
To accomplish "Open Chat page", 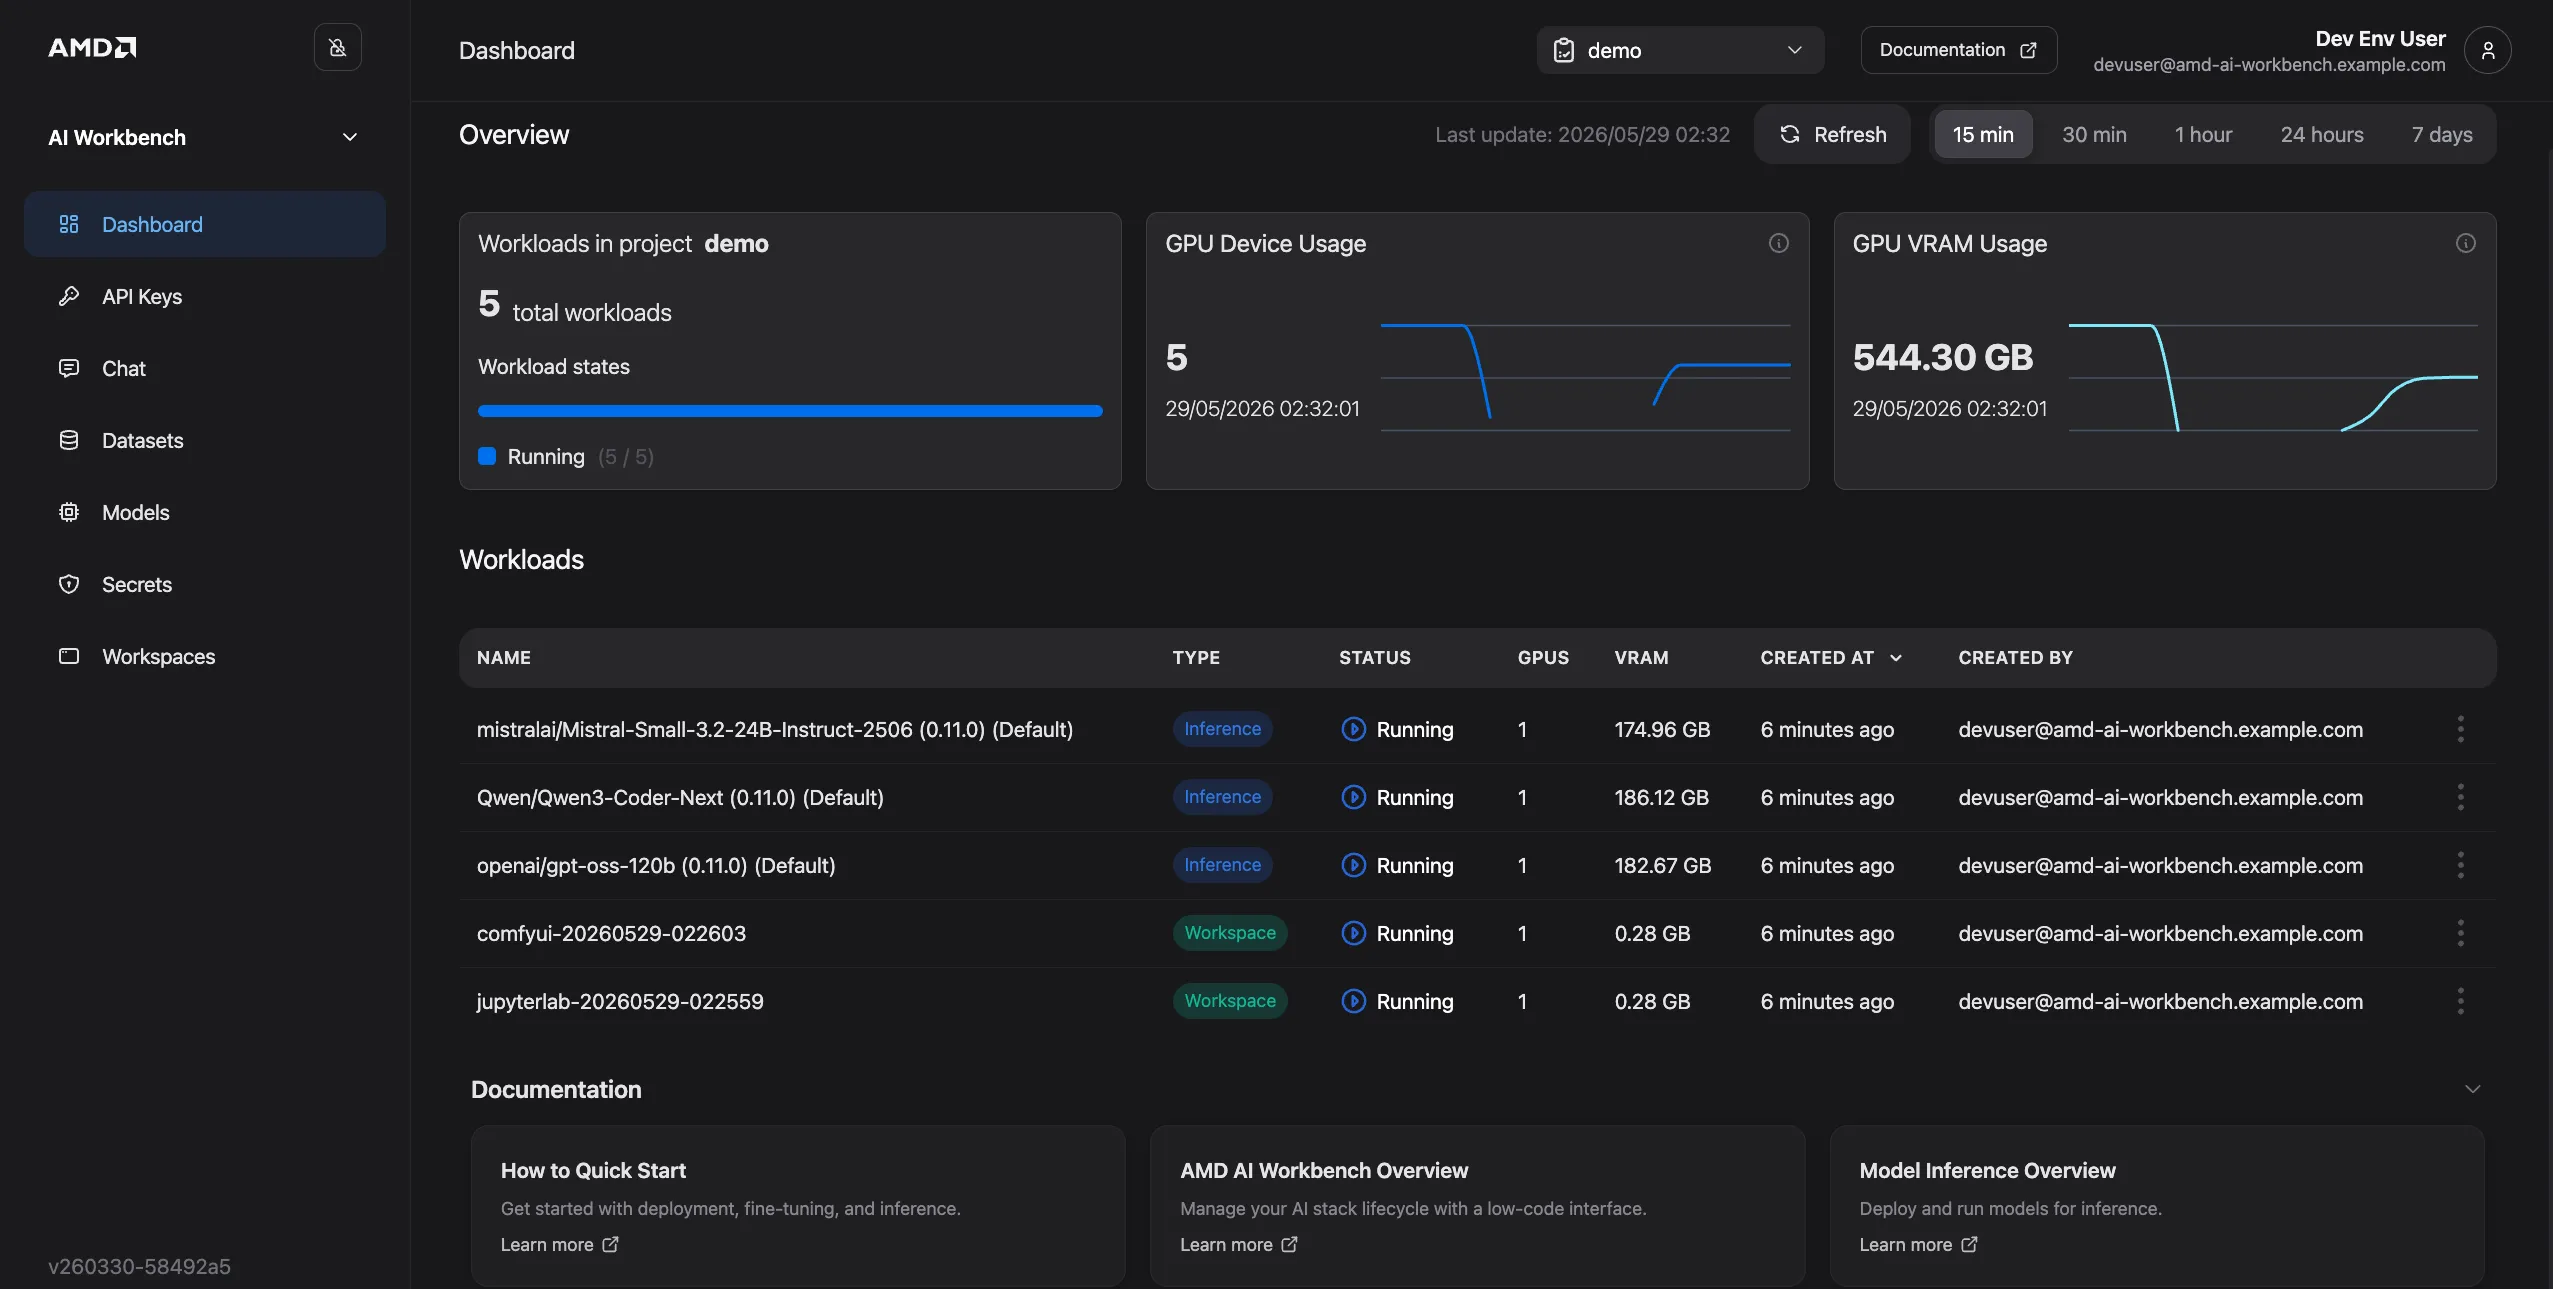I will click(205, 368).
